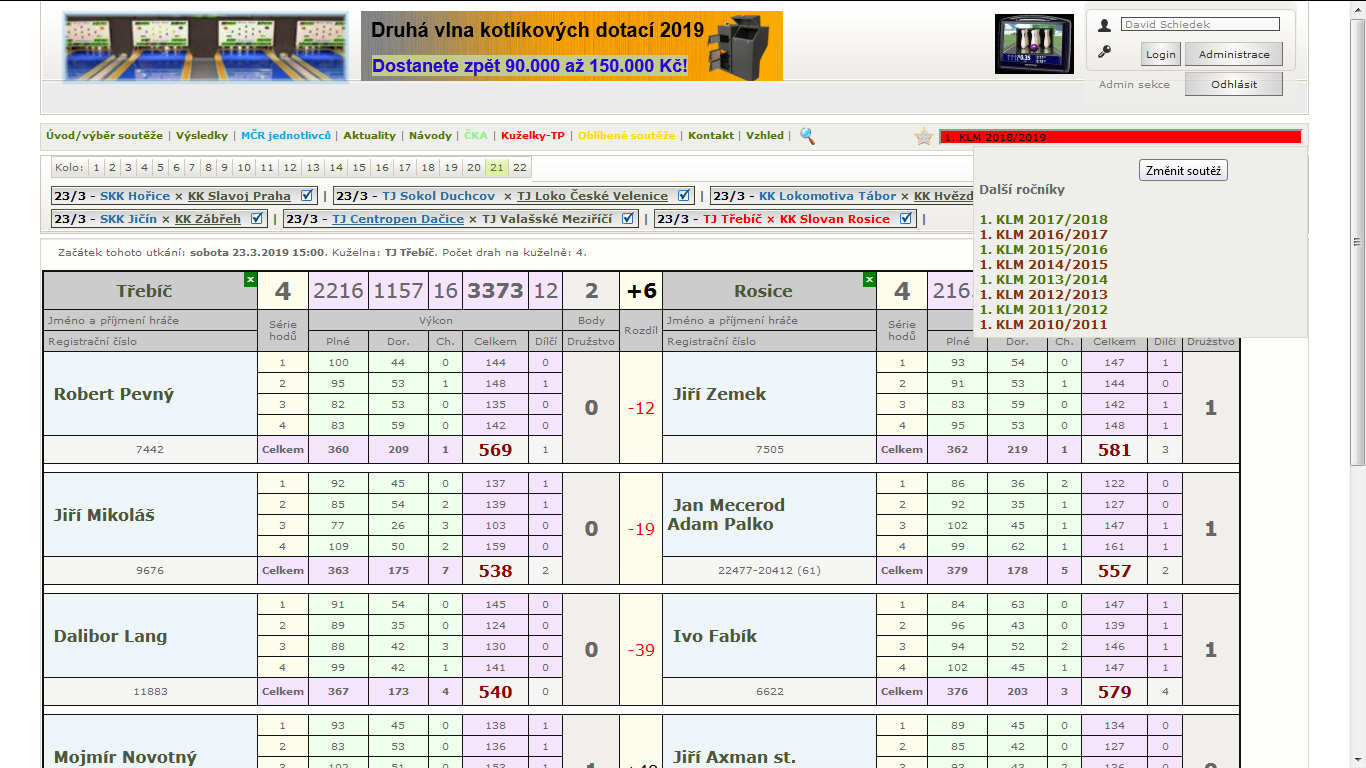Click scrollbar up arrow
This screenshot has width=1366, height=768.
tap(1357, 8)
